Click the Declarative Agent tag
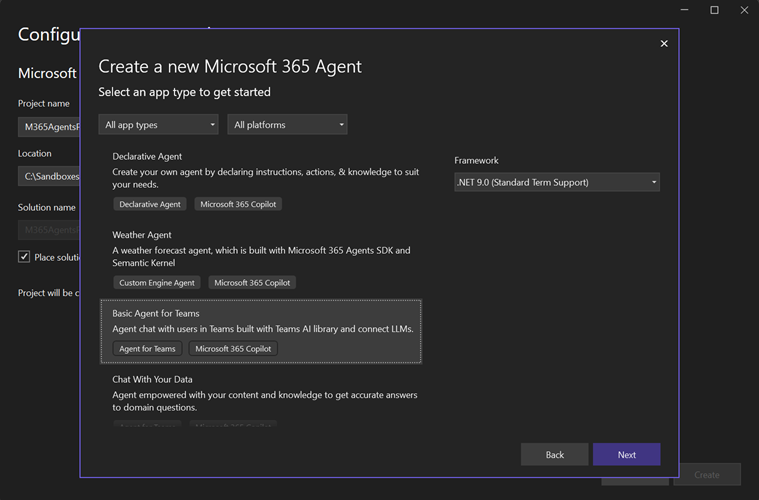Viewport: 759px width, 500px height. (150, 204)
